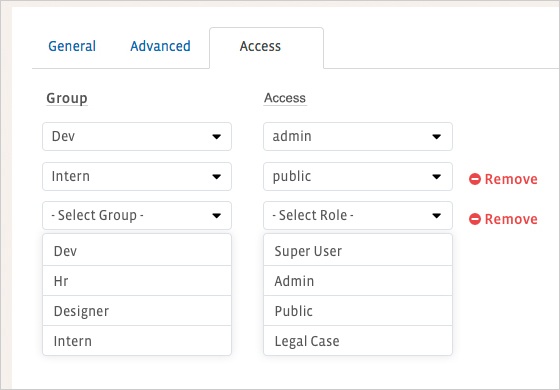Switch to the General tab
The width and height of the screenshot is (560, 390).
coord(72,46)
